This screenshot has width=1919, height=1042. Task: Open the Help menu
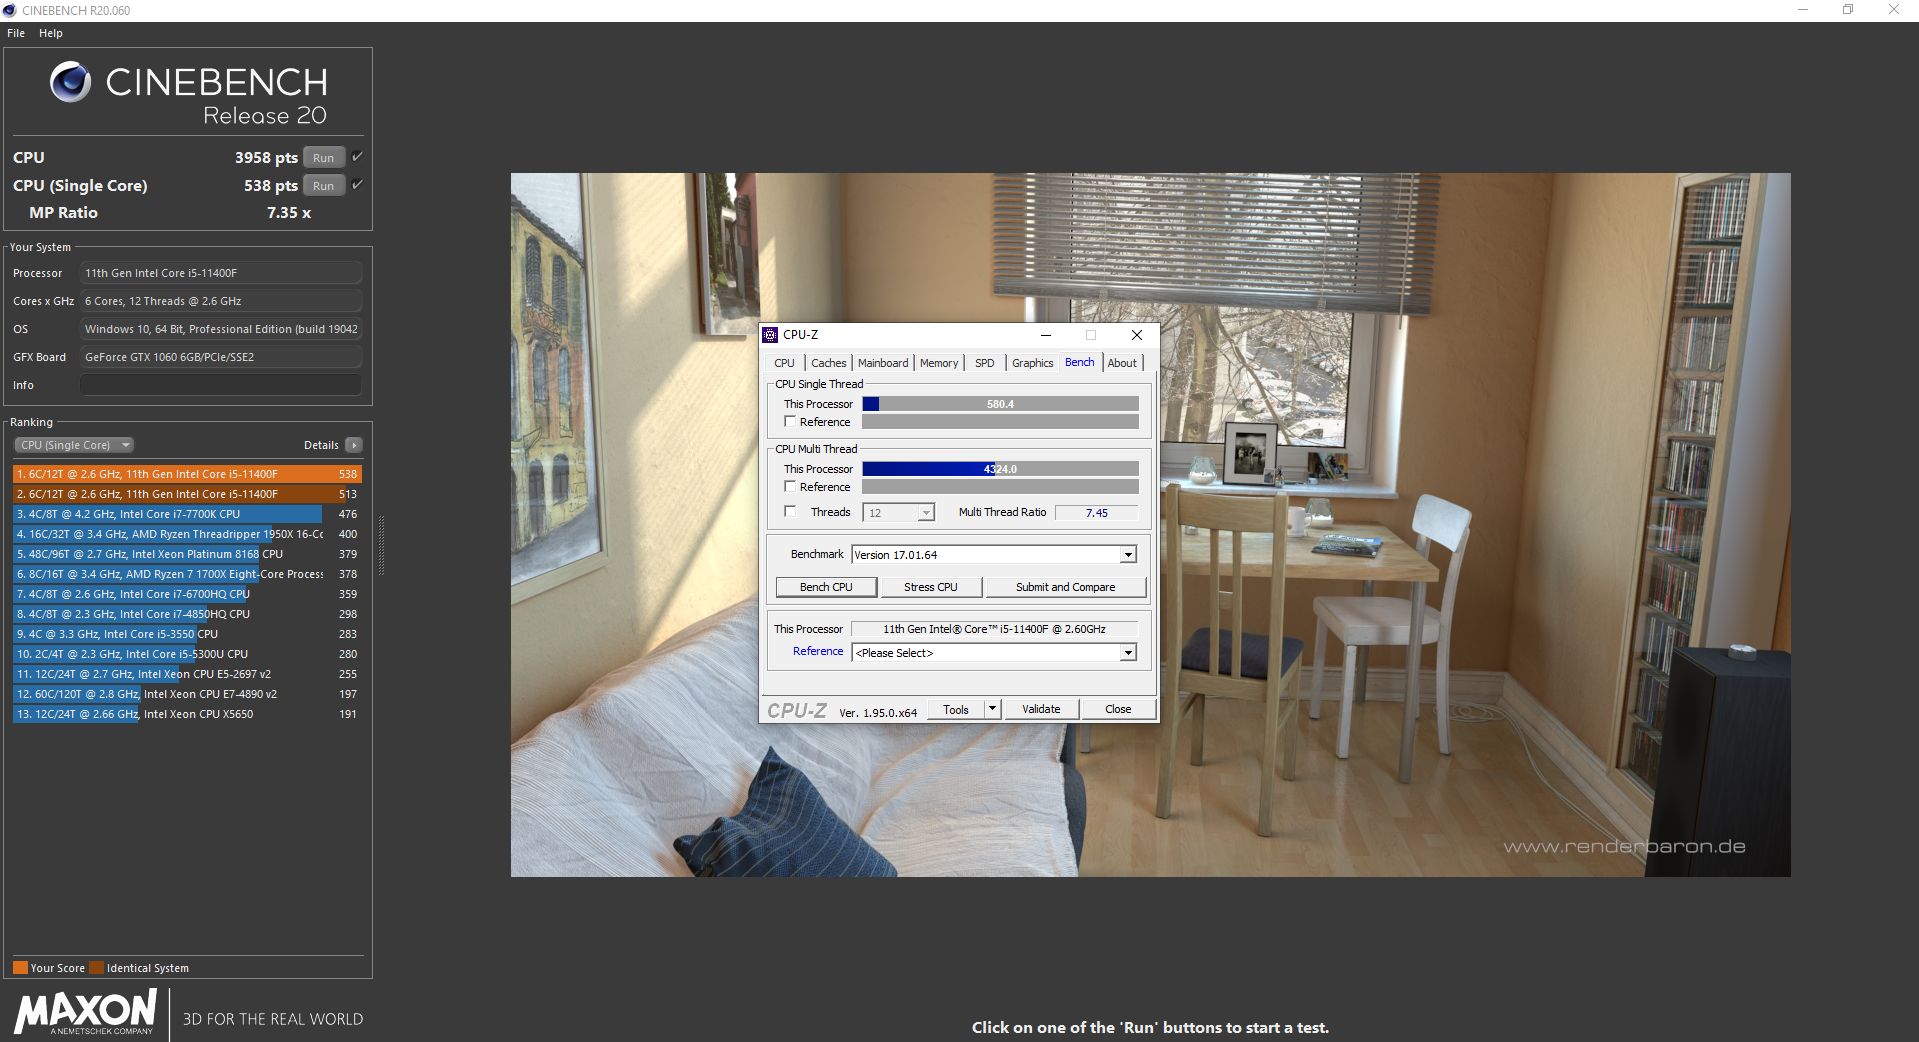point(51,33)
